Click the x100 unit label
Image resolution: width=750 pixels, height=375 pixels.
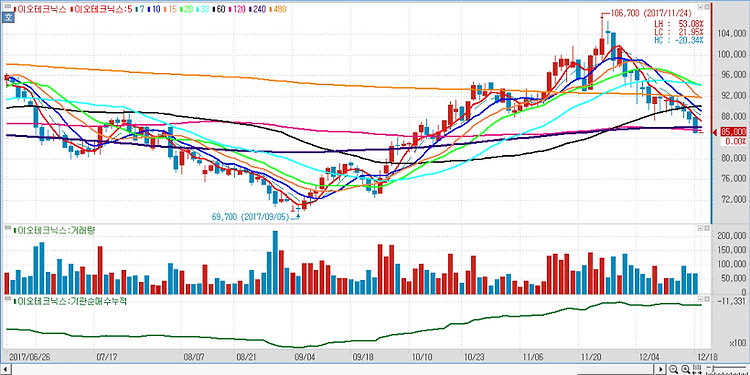739,344
